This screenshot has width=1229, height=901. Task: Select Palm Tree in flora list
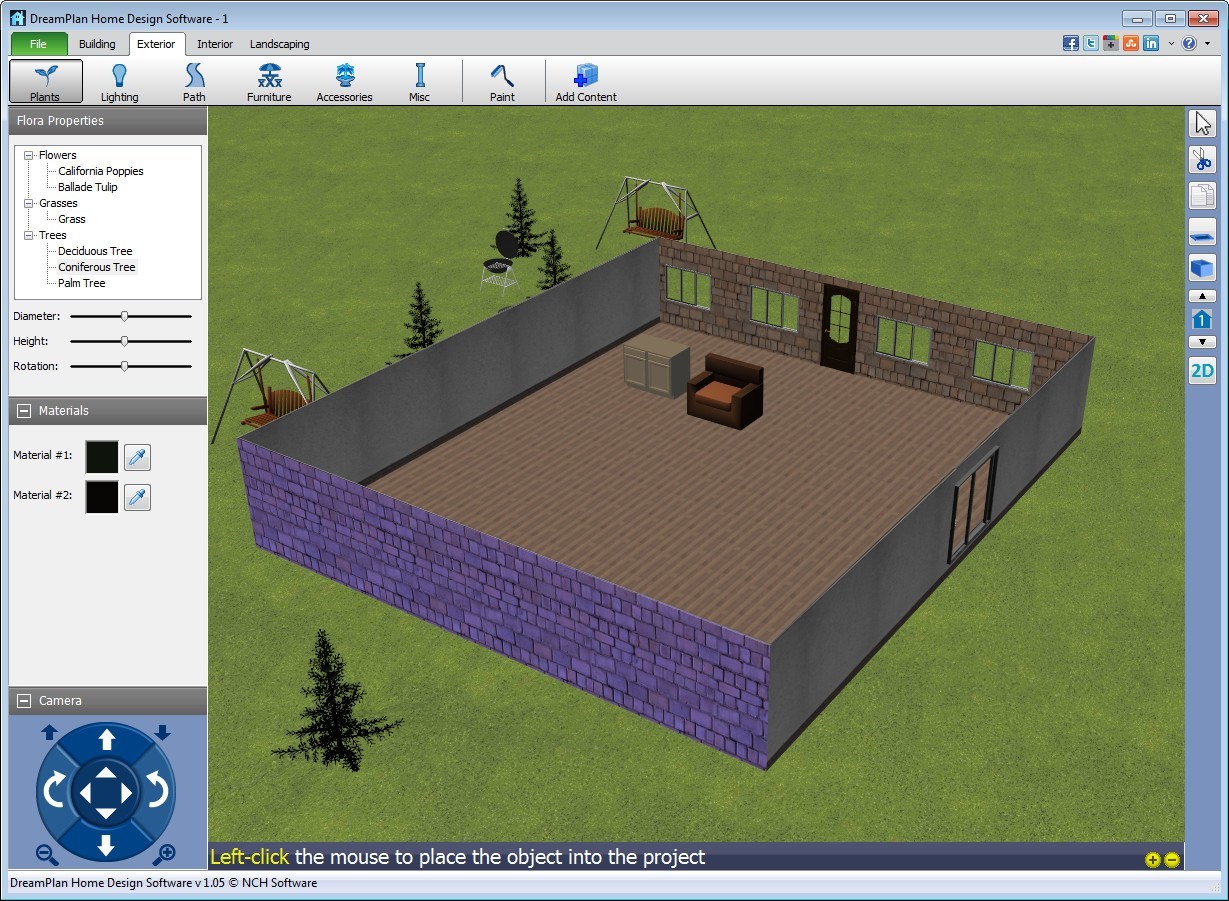click(82, 283)
